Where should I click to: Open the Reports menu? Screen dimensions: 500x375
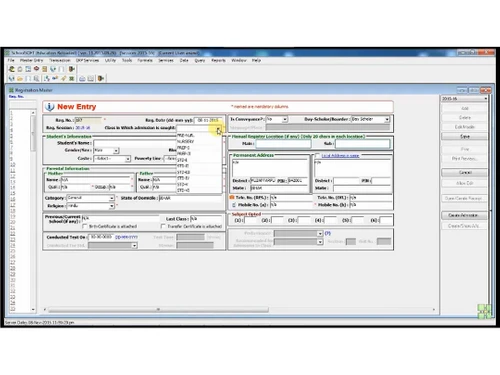click(x=218, y=60)
